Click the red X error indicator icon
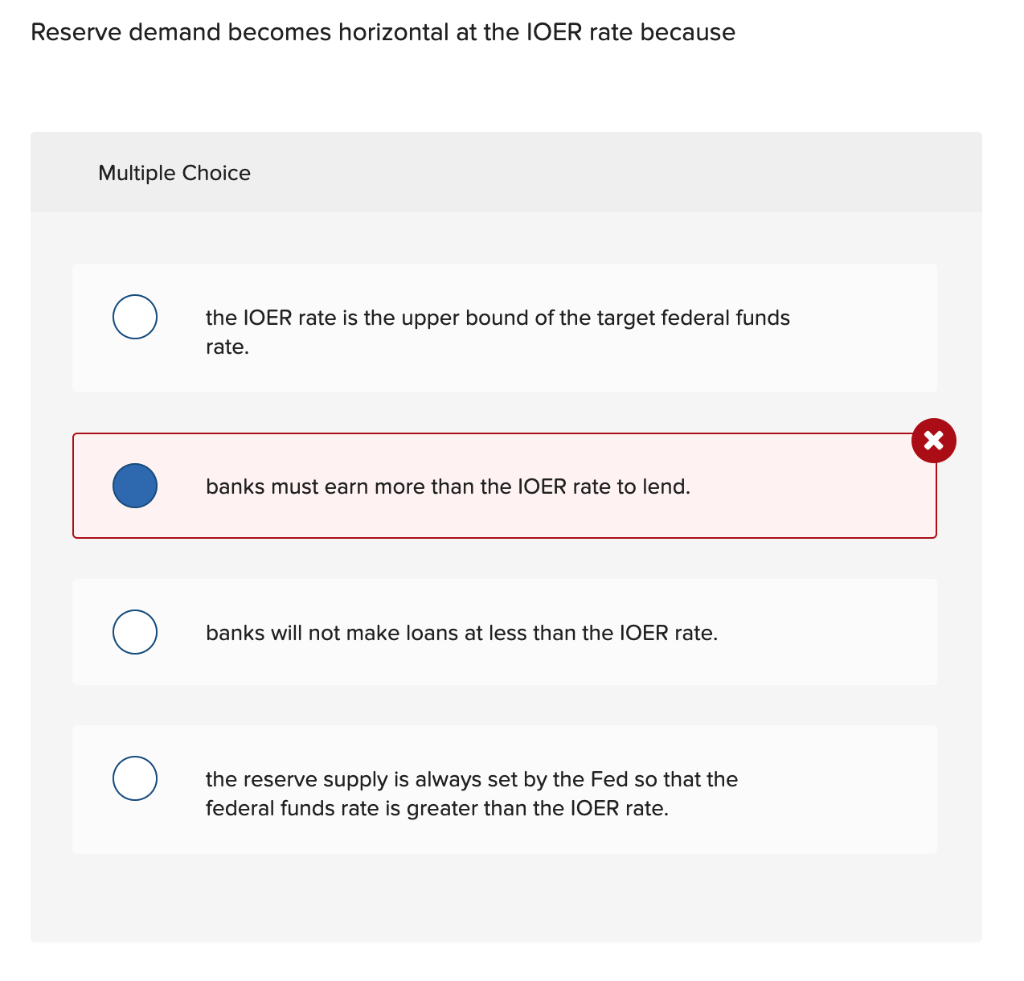Viewport: 1024px width, 981px height. [x=932, y=440]
